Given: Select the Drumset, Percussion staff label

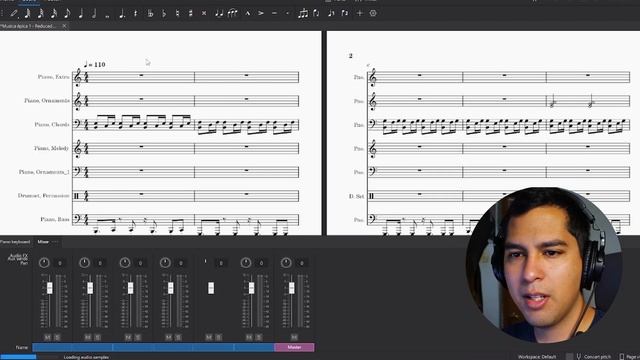Looking at the screenshot, I should pos(44,196).
